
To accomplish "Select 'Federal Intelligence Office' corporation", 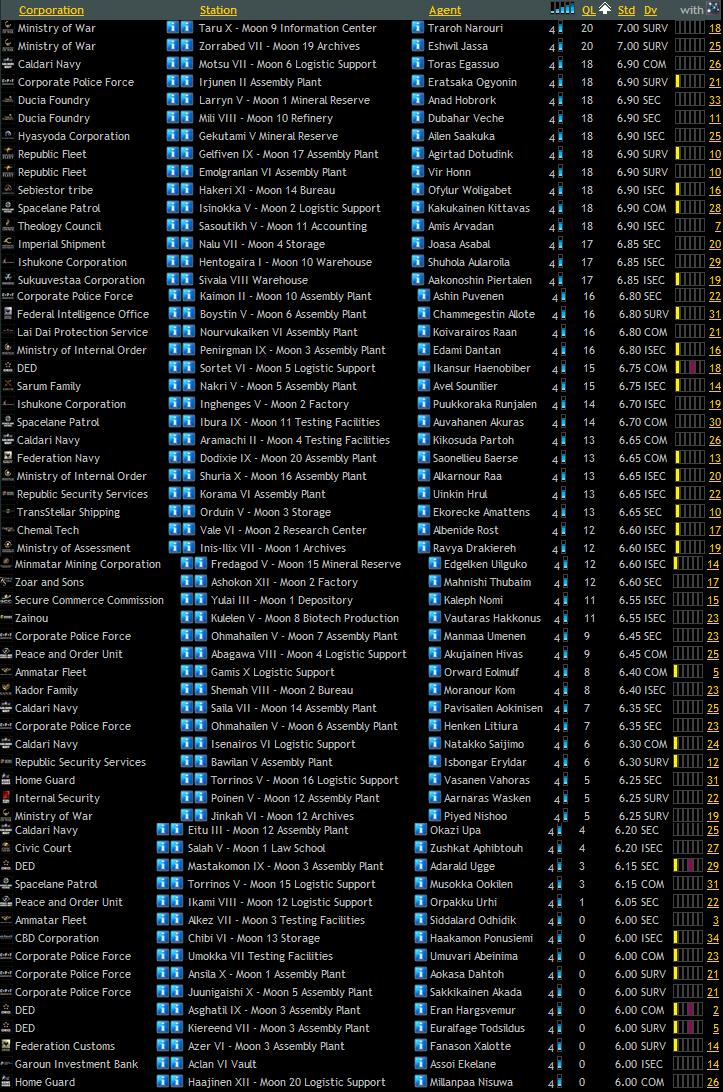I will click(x=83, y=314).
